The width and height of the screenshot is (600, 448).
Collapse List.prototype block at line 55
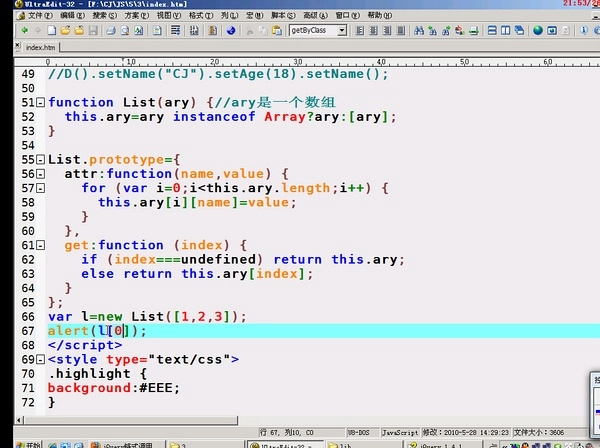pos(40,160)
